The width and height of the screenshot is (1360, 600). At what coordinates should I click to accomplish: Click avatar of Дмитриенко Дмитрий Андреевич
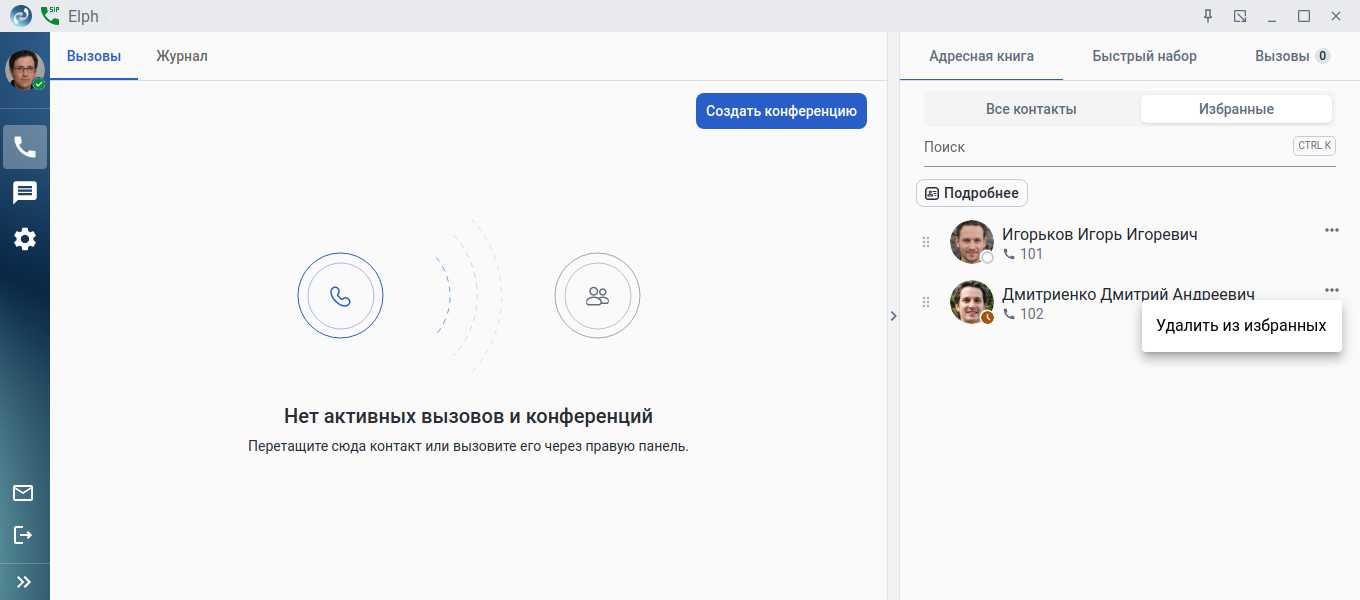coord(972,302)
